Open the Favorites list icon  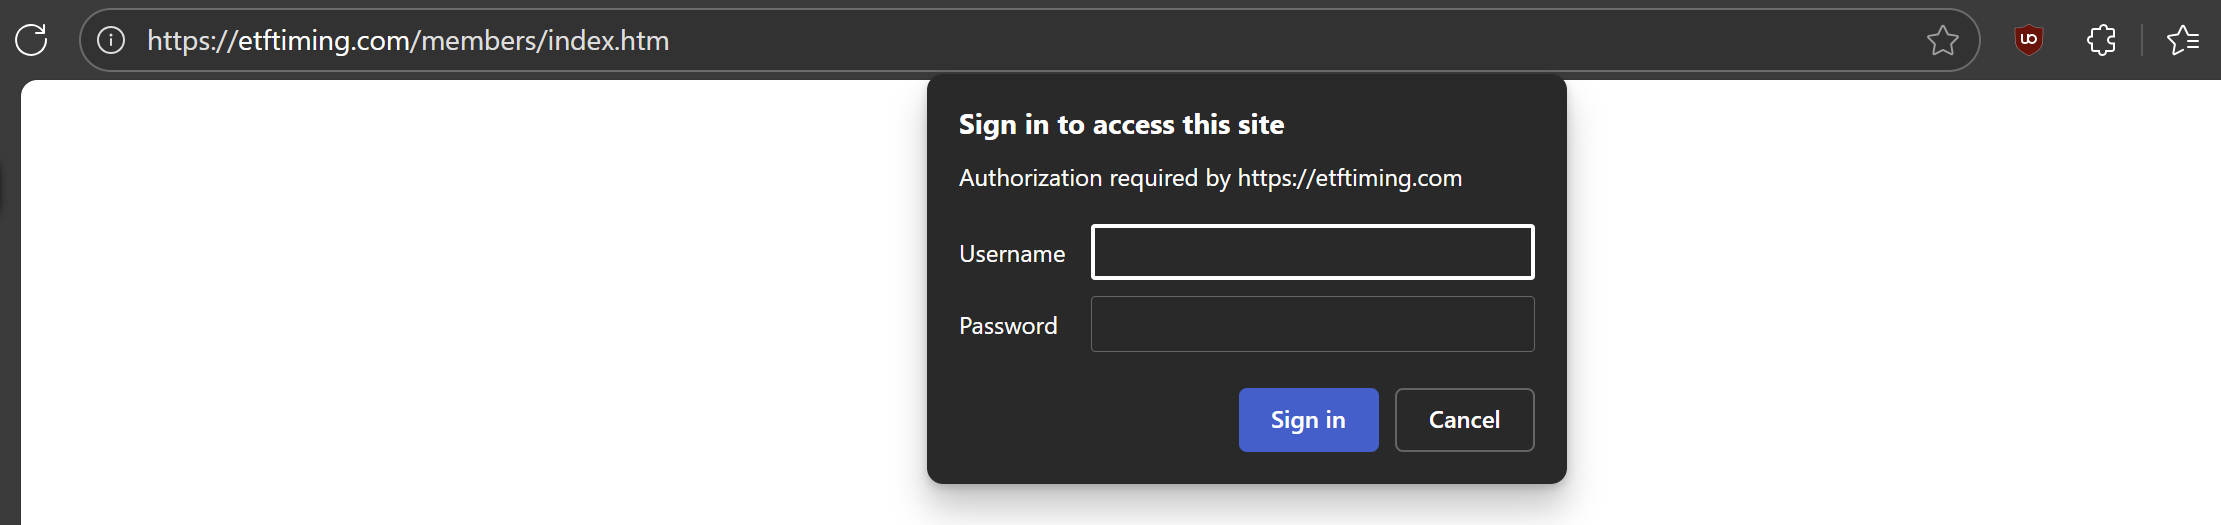[x=2182, y=40]
